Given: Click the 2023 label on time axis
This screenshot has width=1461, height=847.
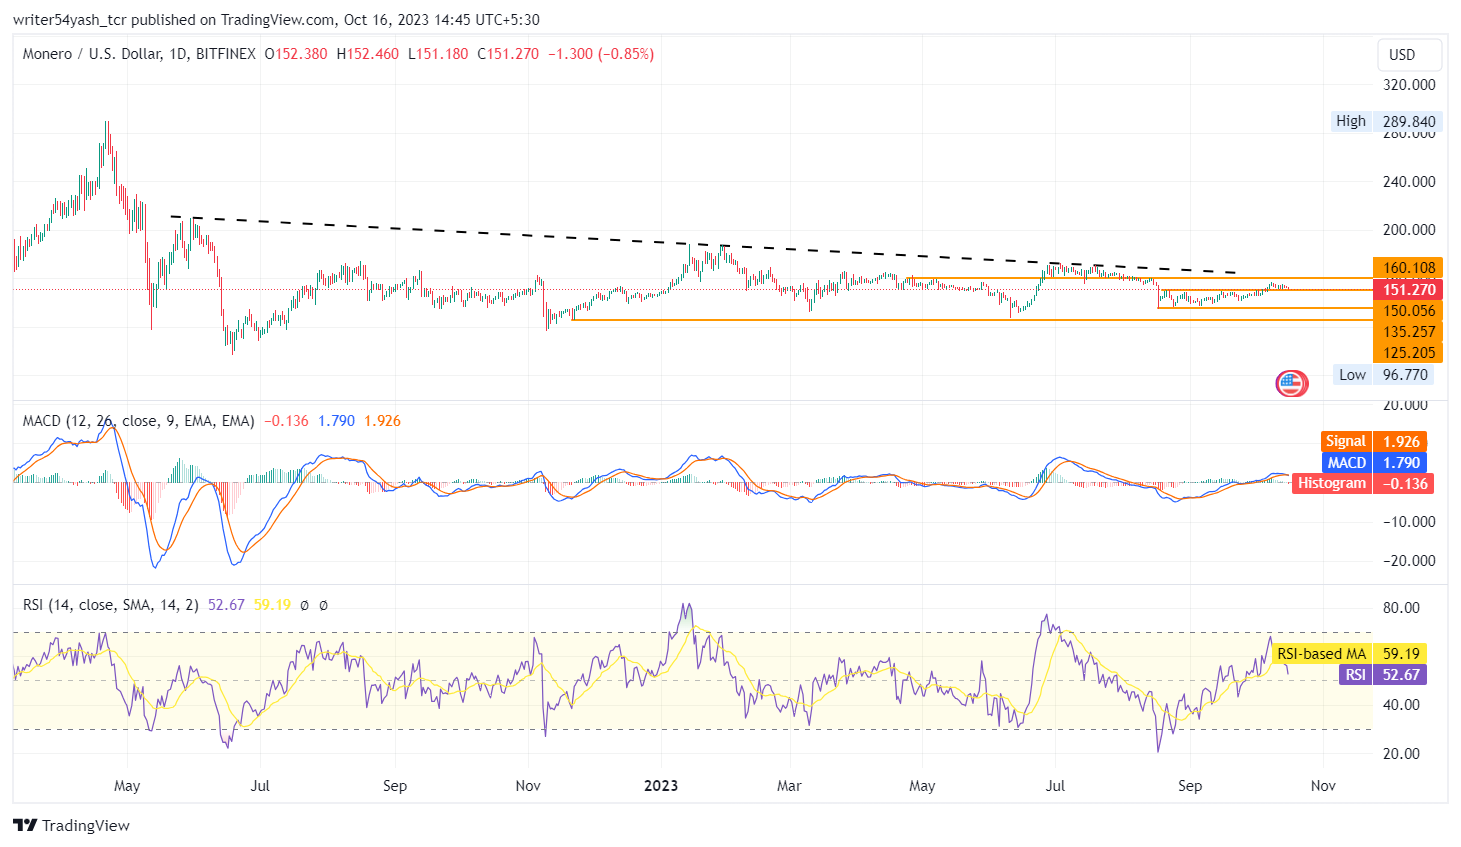Looking at the screenshot, I should [661, 786].
